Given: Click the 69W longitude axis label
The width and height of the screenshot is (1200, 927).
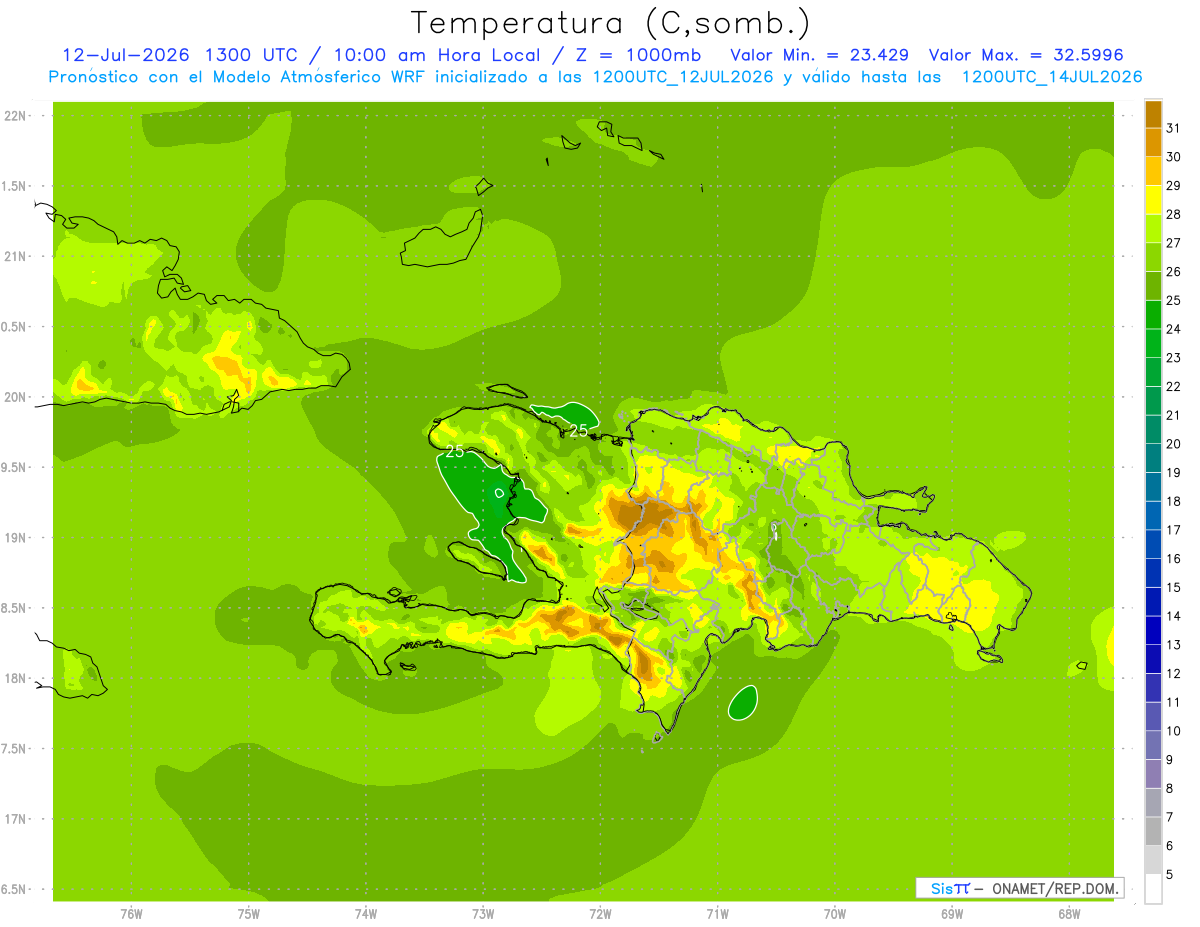Looking at the screenshot, I should click(952, 914).
